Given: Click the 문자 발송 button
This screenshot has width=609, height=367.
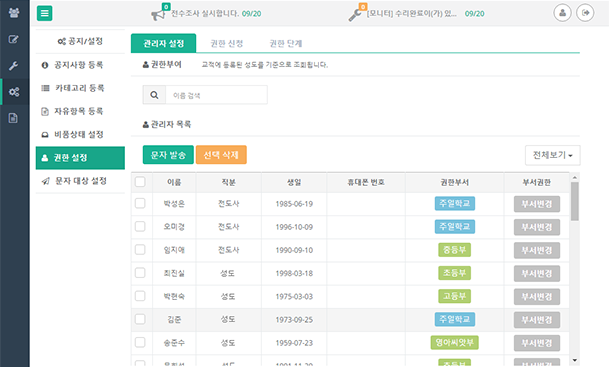Looking at the screenshot, I should 168,155.
